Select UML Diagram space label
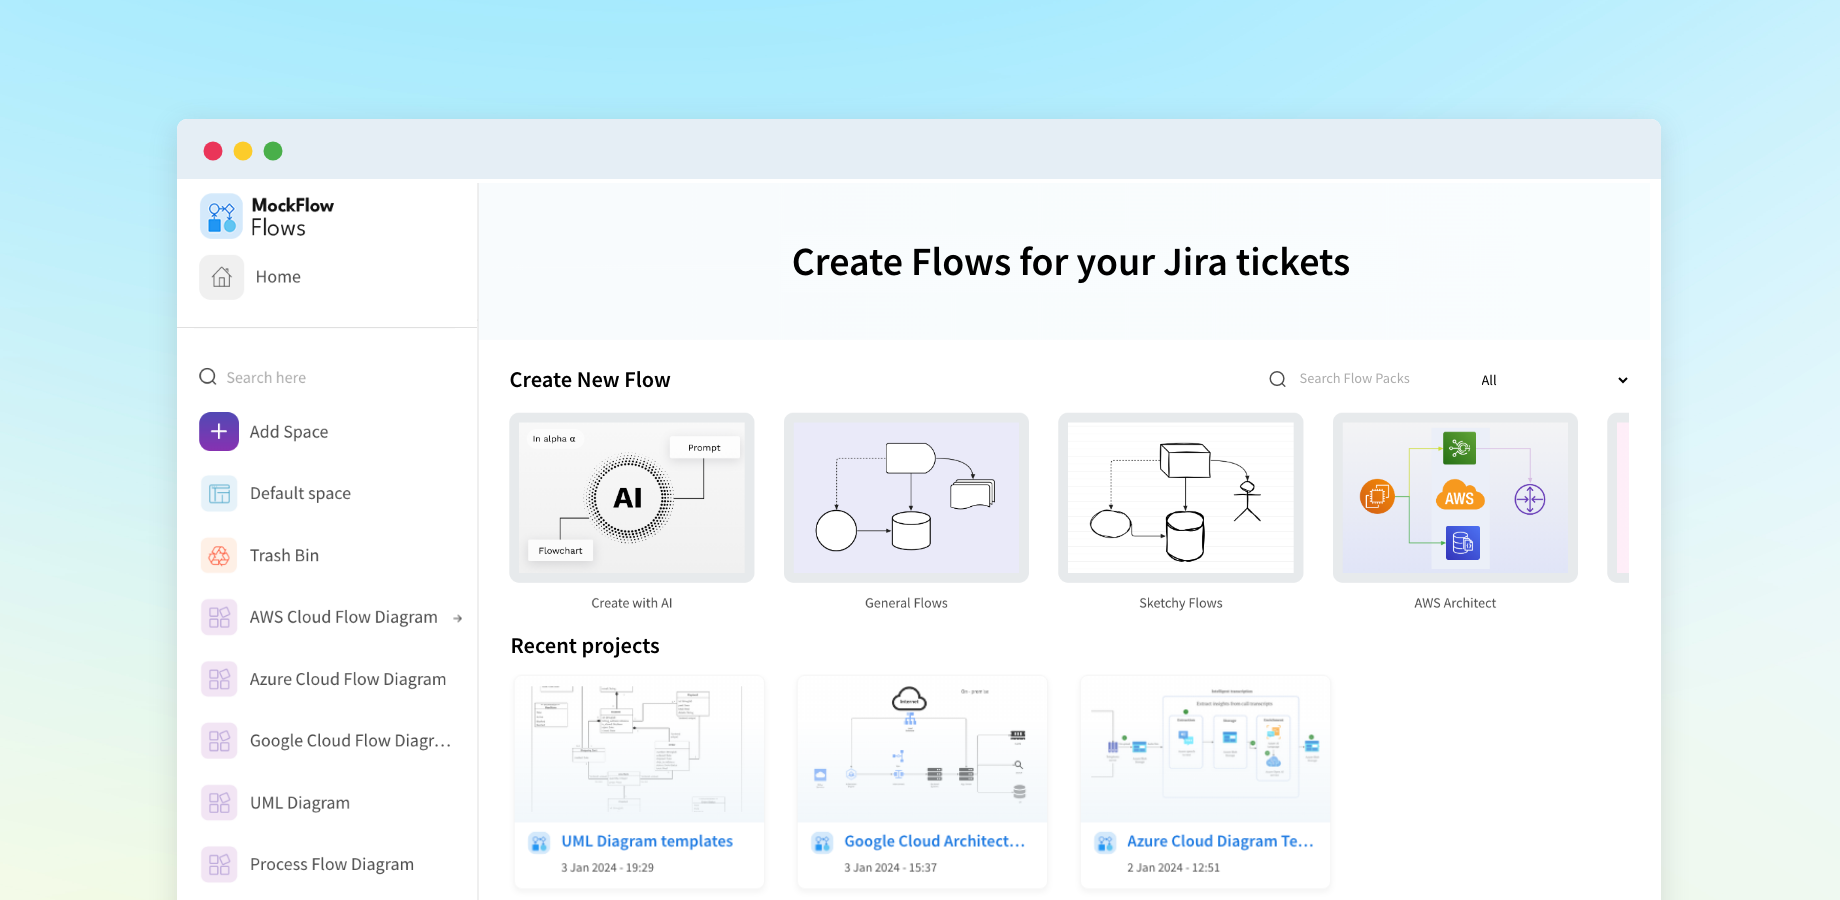Viewport: 1840px width, 900px height. point(300,803)
